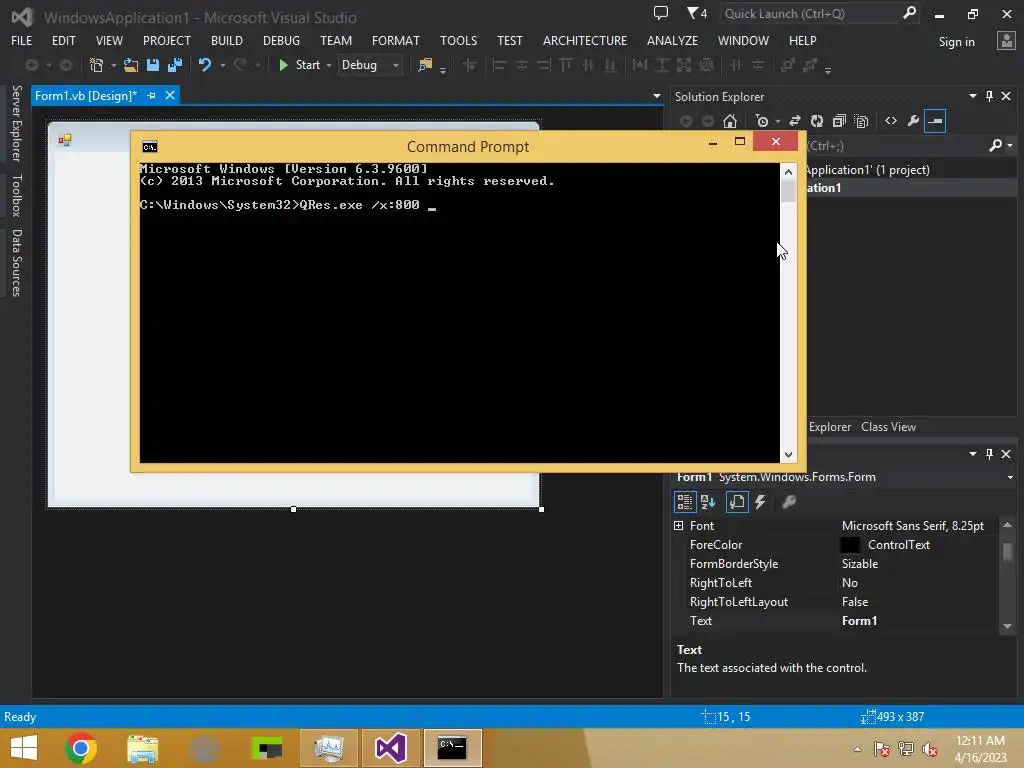Click the Home icon in Solution Explorer
The image size is (1024, 768).
[x=730, y=121]
